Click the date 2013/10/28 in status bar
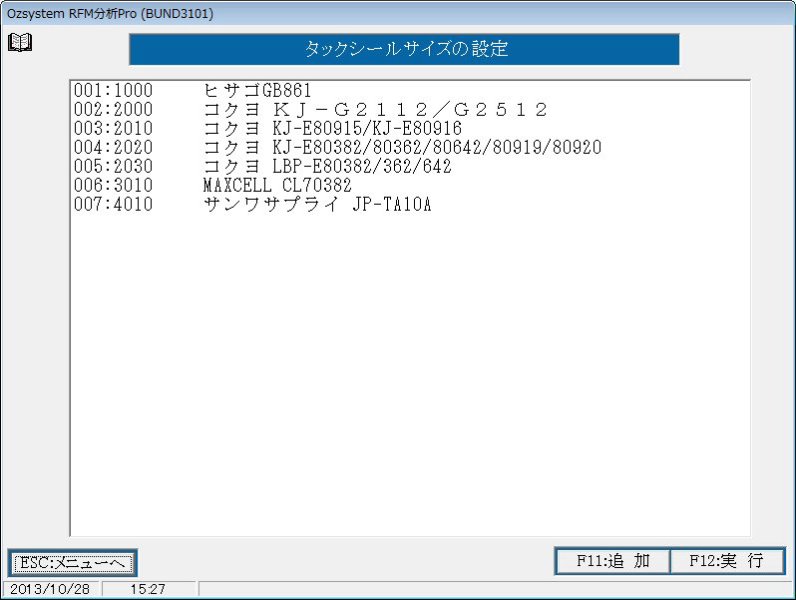The image size is (796, 600). (50, 589)
